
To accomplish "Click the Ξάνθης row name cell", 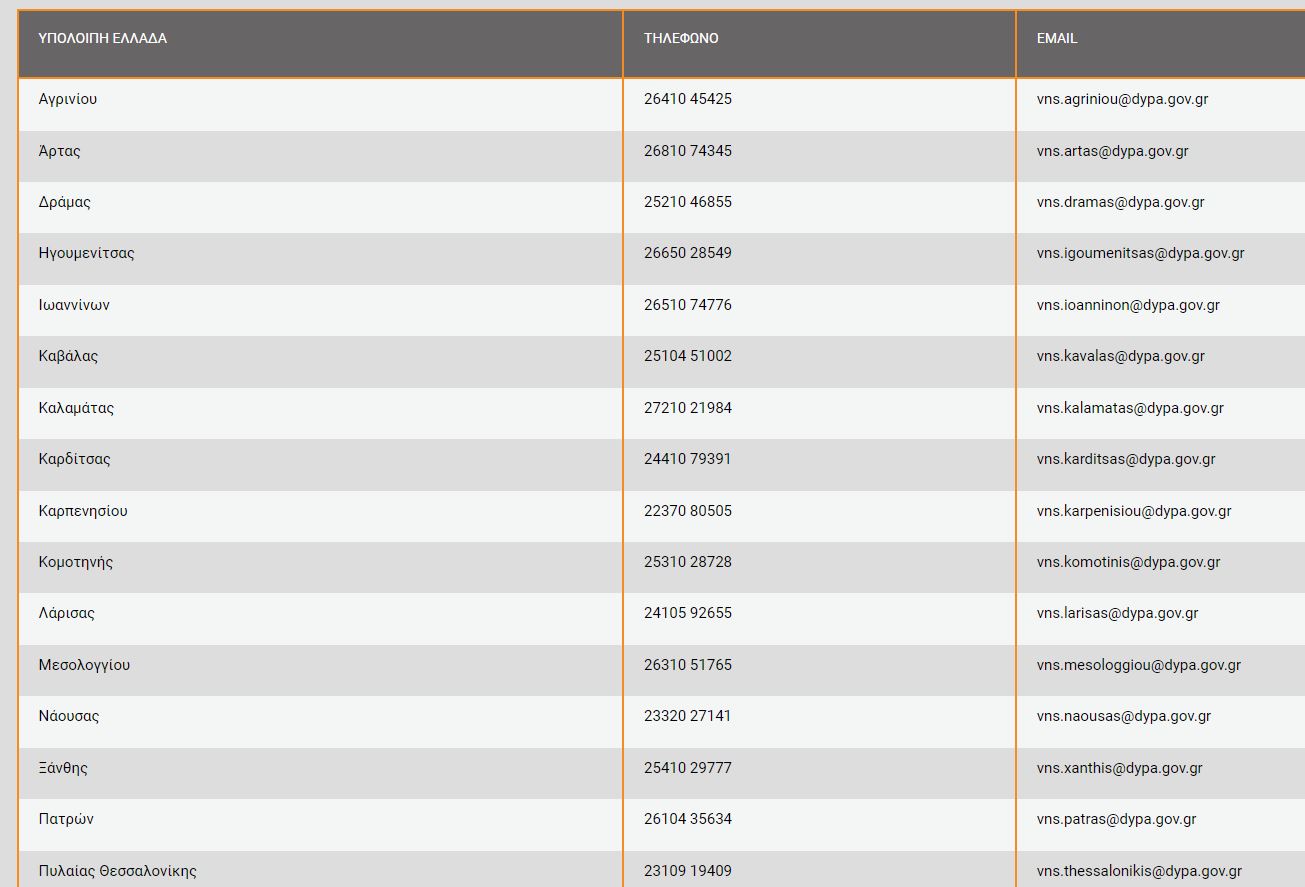I will pos(63,768).
